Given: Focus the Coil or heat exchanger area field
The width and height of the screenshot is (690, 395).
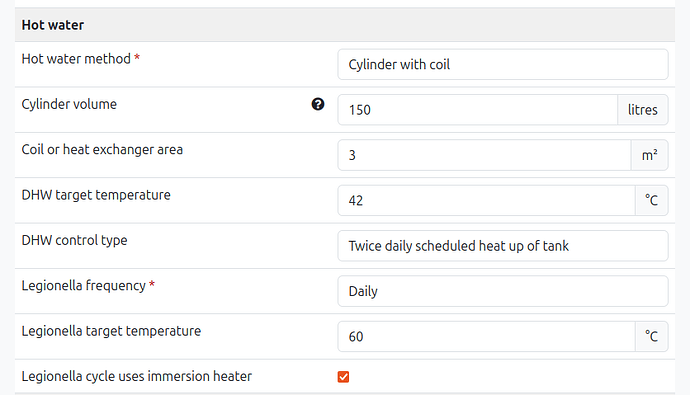Looking at the screenshot, I should pos(484,155).
